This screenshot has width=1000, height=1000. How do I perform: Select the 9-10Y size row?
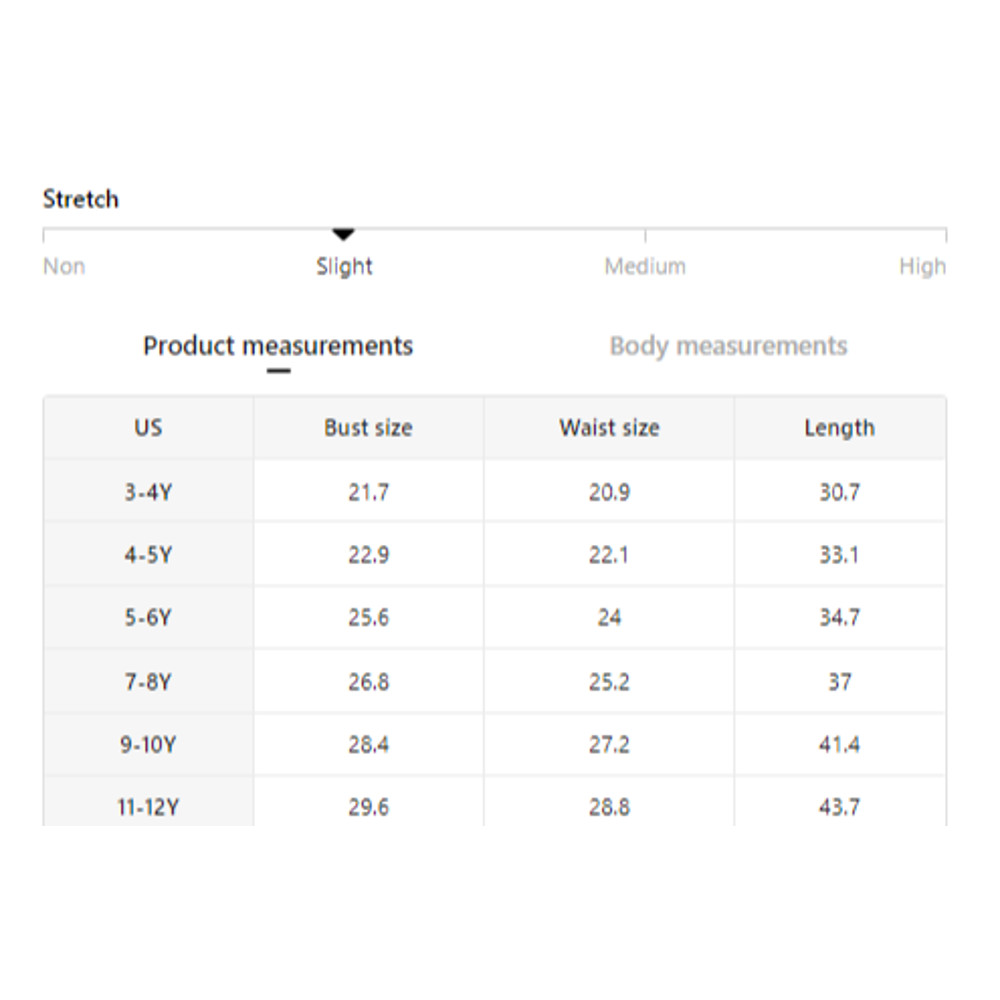[148, 745]
